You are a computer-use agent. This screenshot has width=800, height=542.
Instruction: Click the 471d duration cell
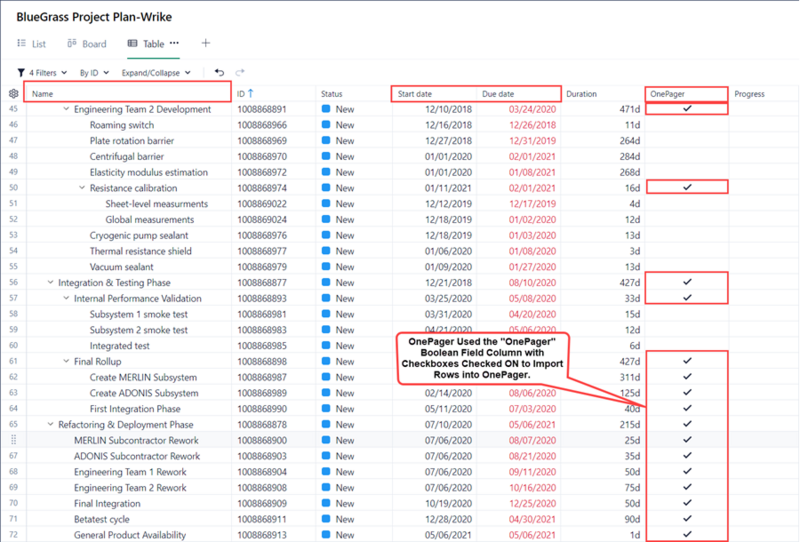pos(629,109)
